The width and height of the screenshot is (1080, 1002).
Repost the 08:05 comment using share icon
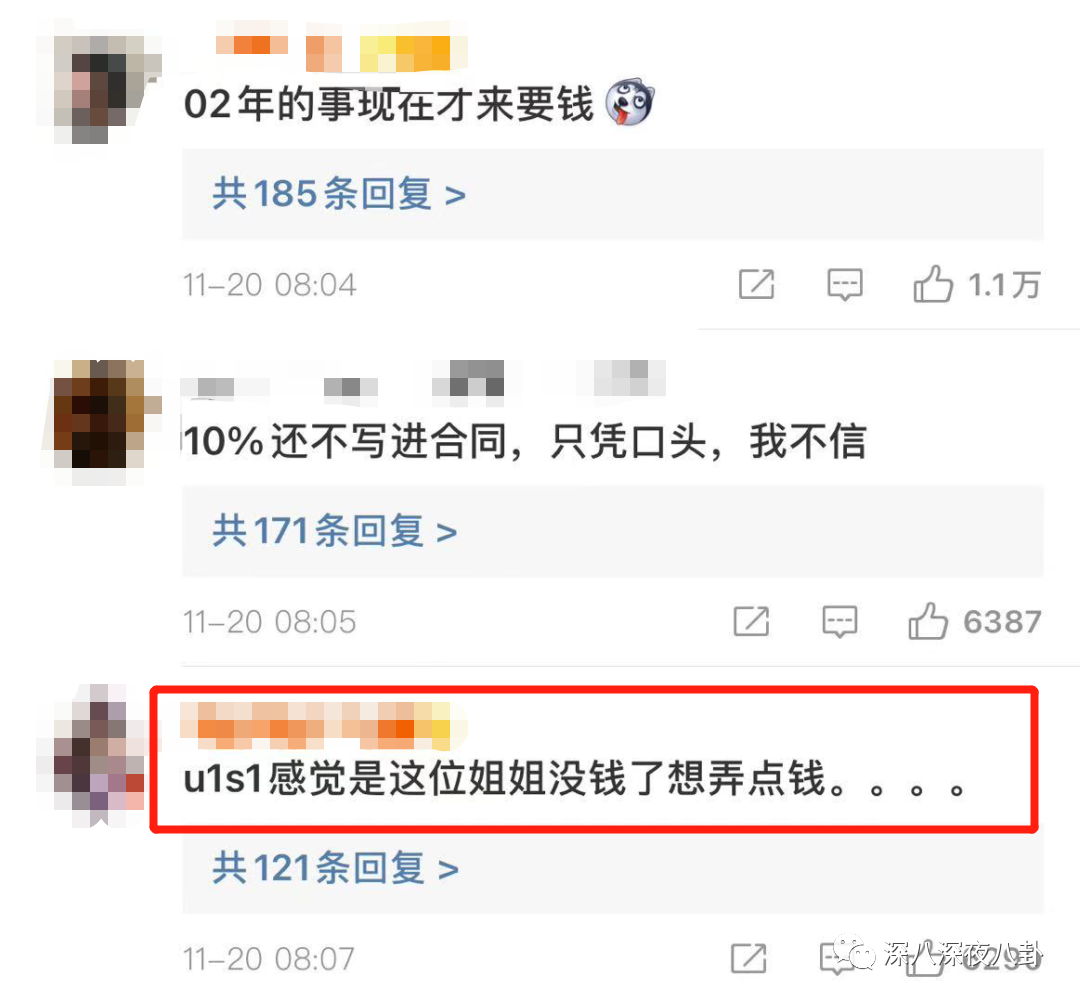pyautogui.click(x=751, y=621)
